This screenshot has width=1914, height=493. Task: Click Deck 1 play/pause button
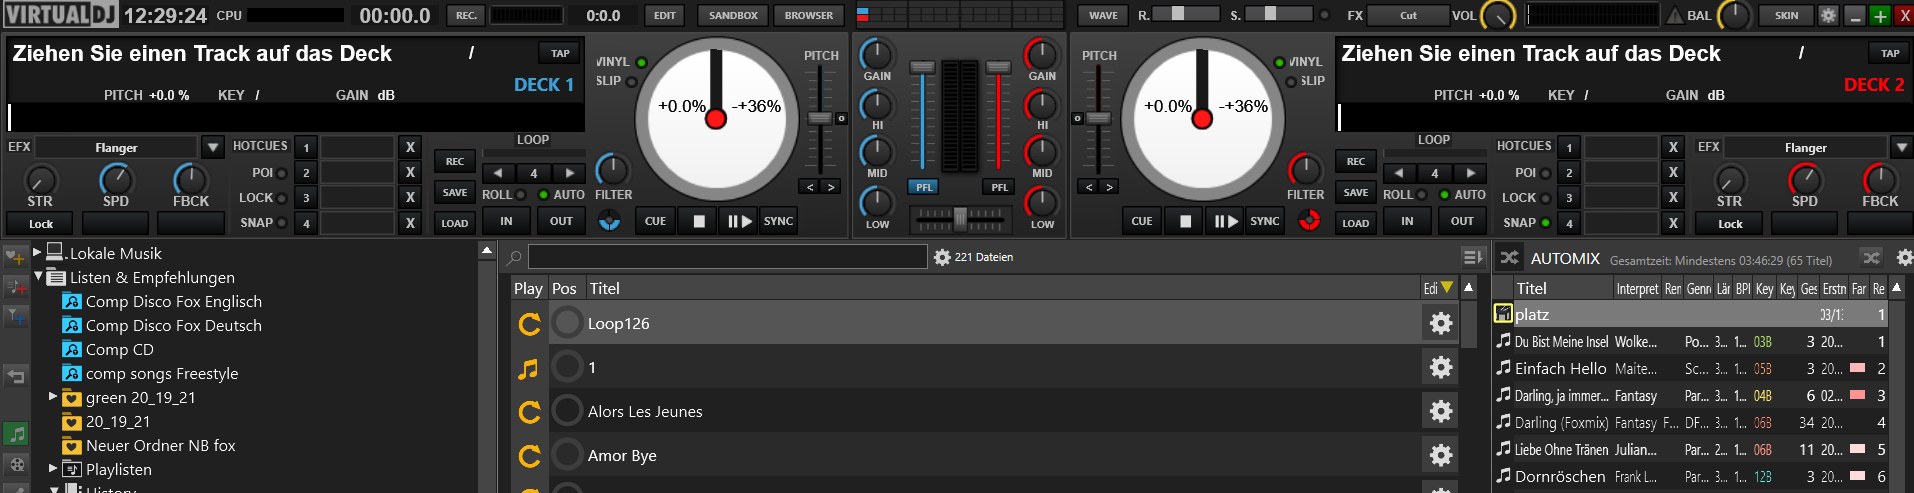point(739,221)
